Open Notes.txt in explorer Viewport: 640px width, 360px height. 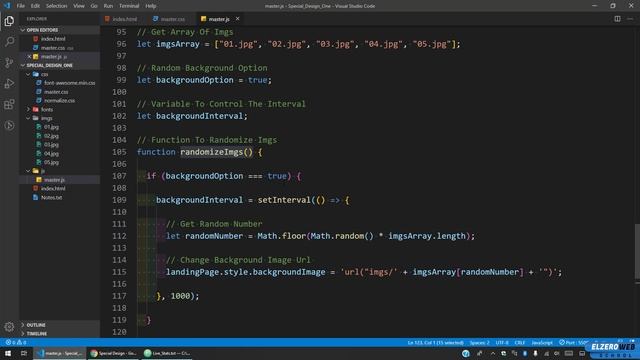[51, 198]
